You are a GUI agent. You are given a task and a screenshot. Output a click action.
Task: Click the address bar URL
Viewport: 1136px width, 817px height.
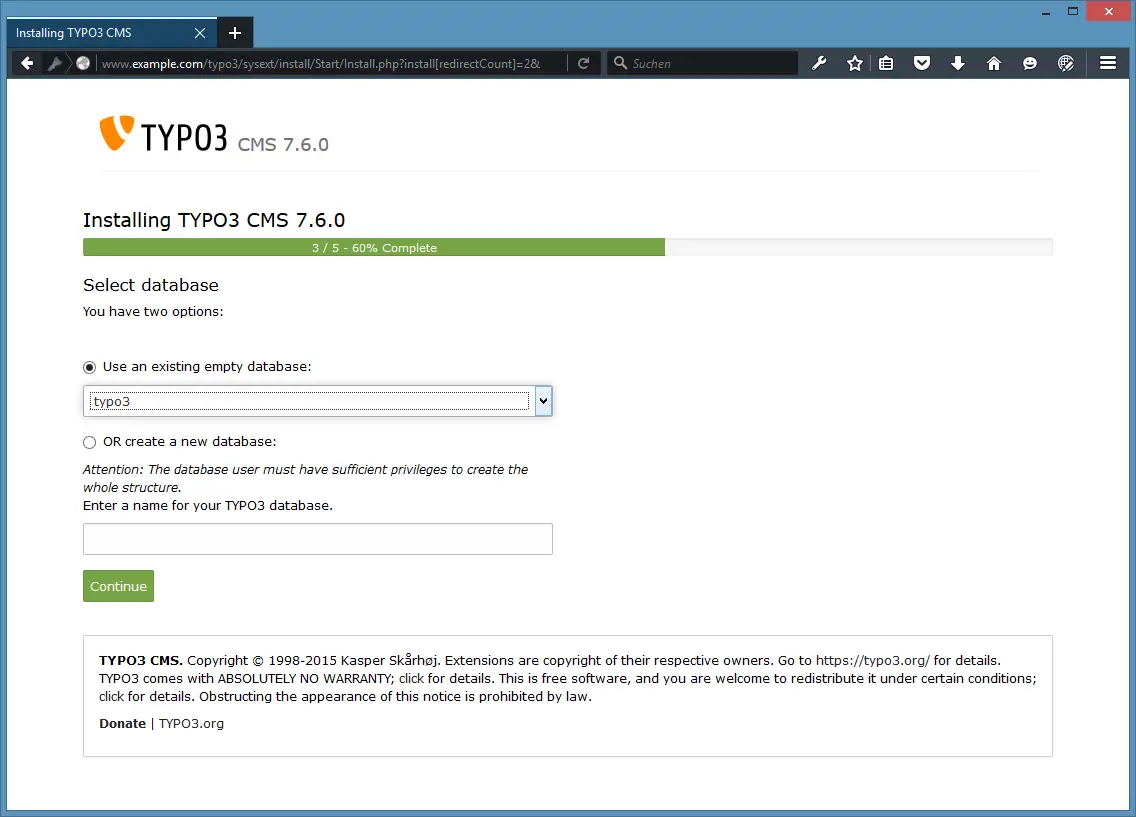[x=321, y=64]
